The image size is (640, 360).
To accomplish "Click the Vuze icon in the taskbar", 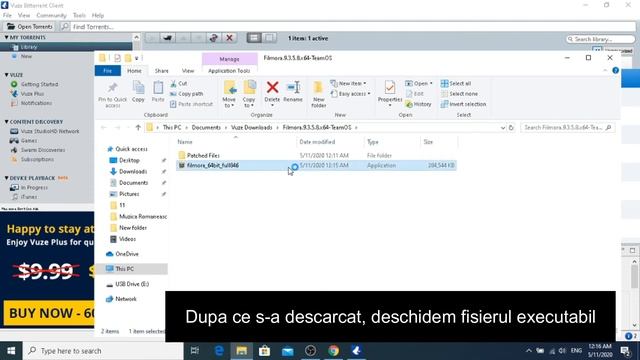I will coord(356,351).
